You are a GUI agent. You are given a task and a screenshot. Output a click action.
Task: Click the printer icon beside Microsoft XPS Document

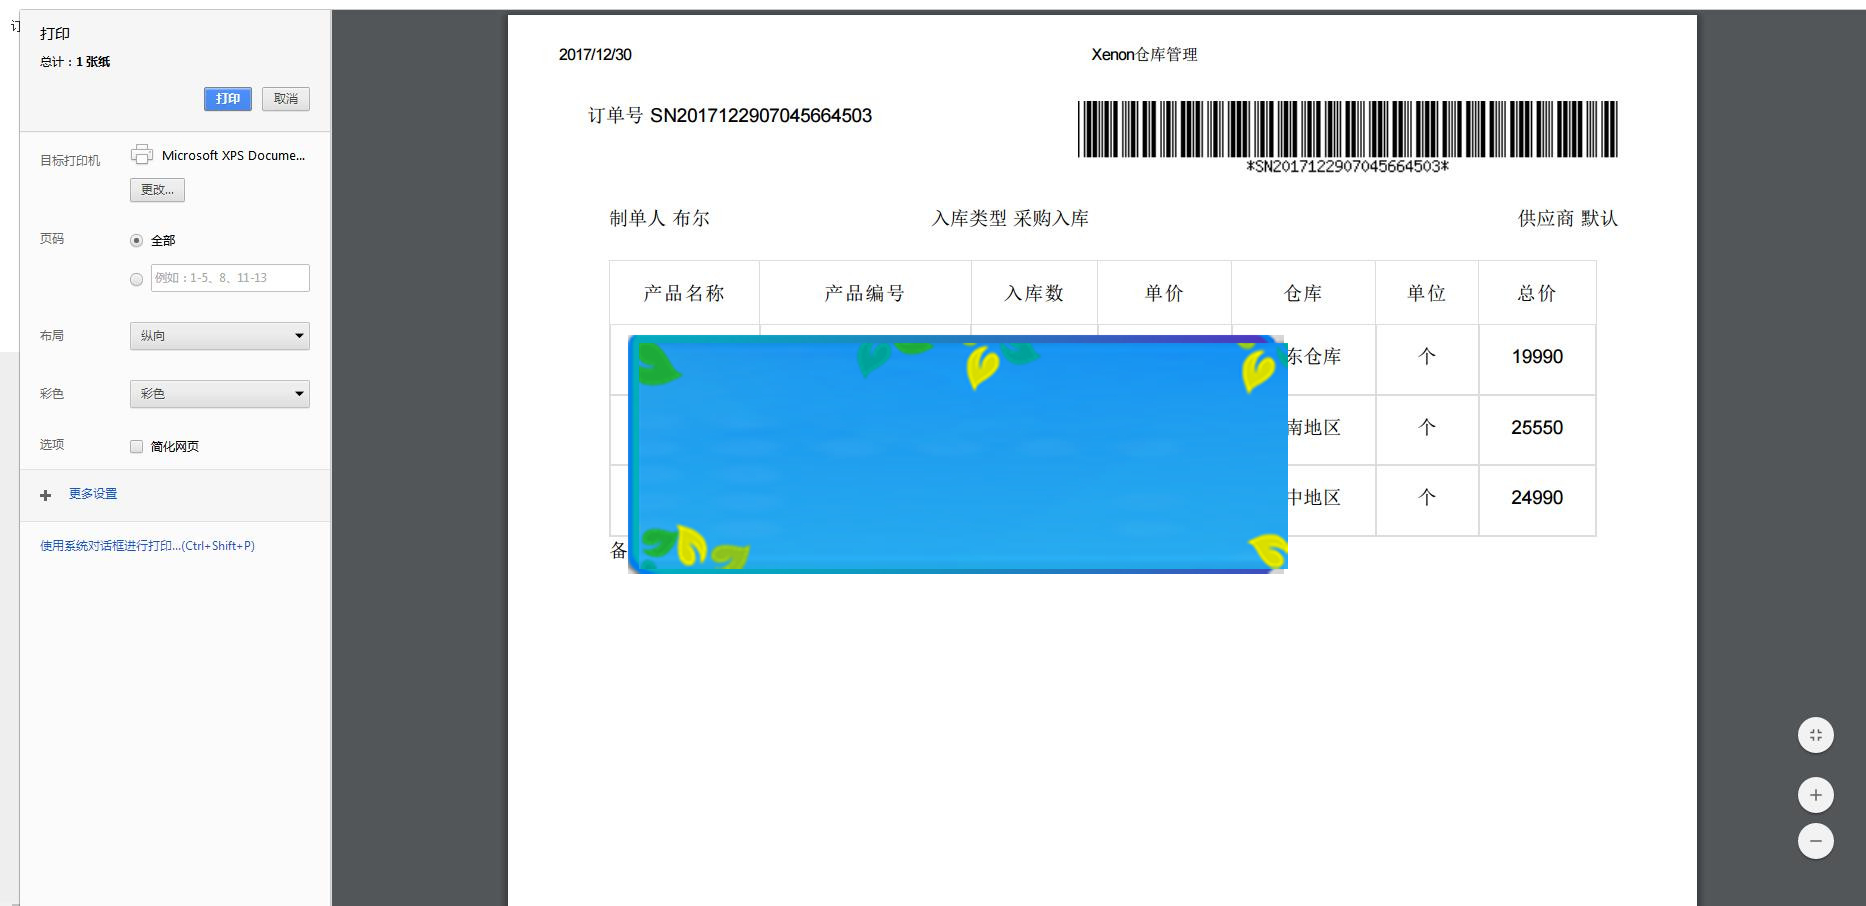click(x=142, y=154)
